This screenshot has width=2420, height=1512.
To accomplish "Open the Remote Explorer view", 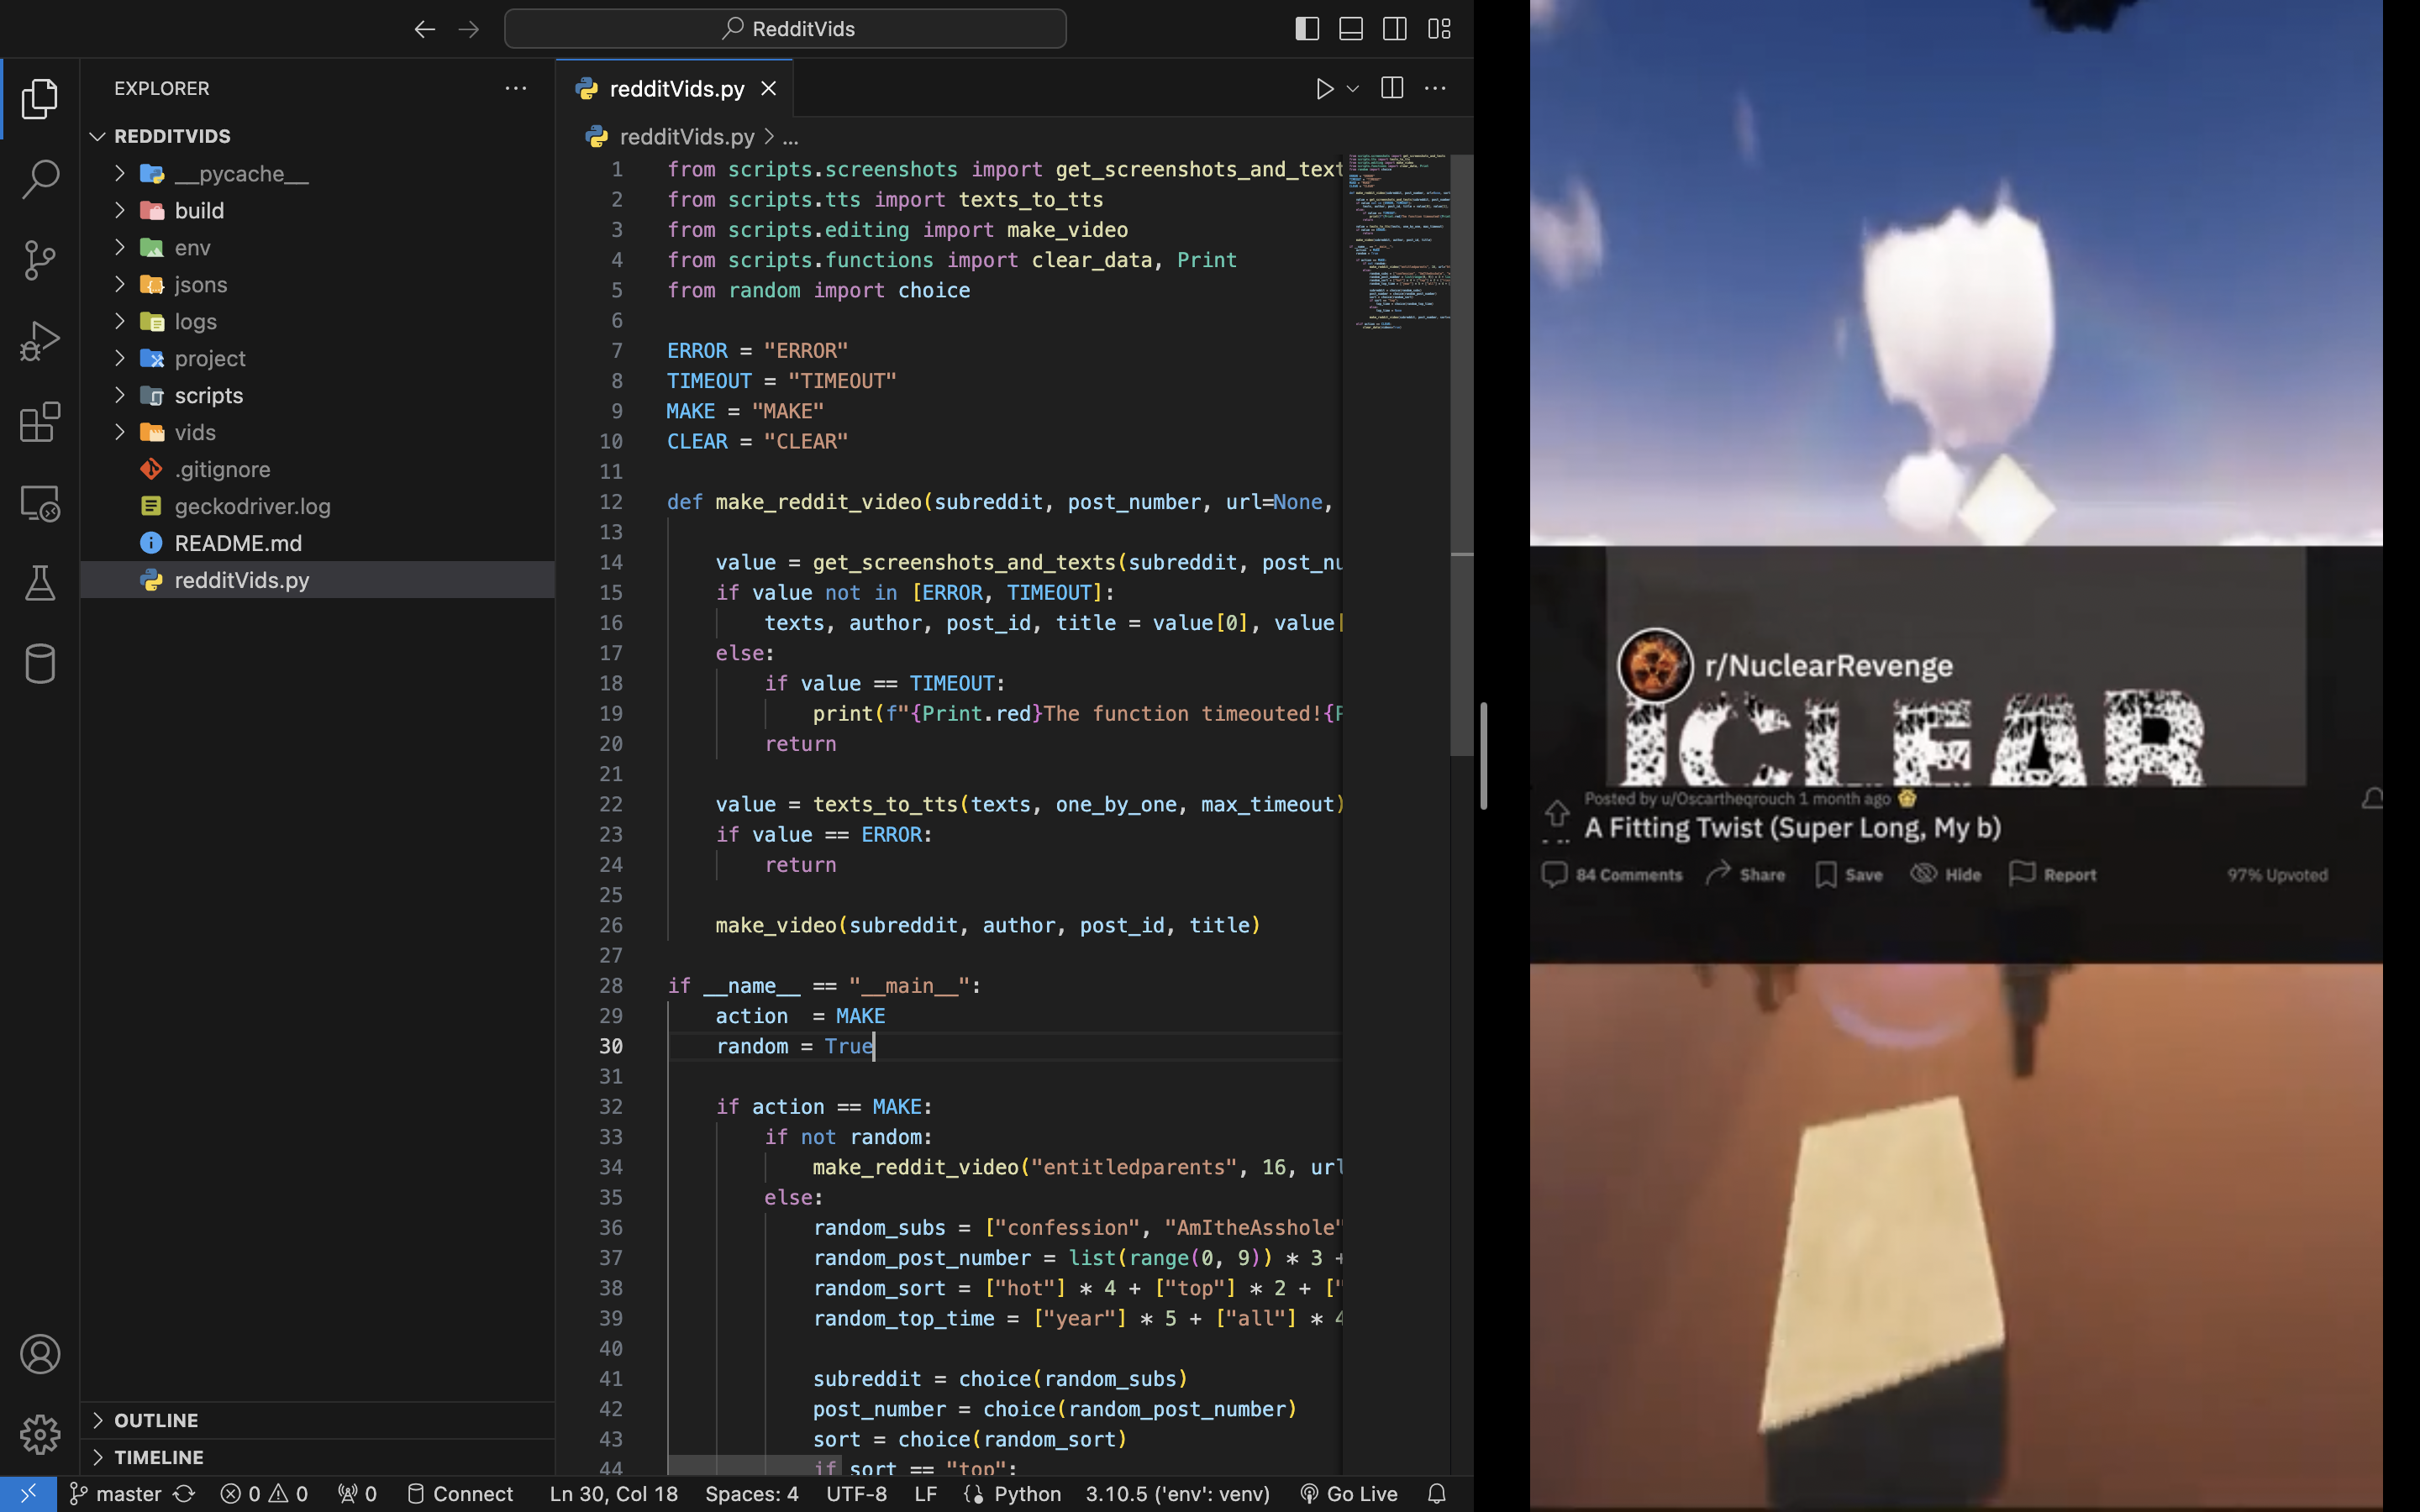I will [40, 503].
